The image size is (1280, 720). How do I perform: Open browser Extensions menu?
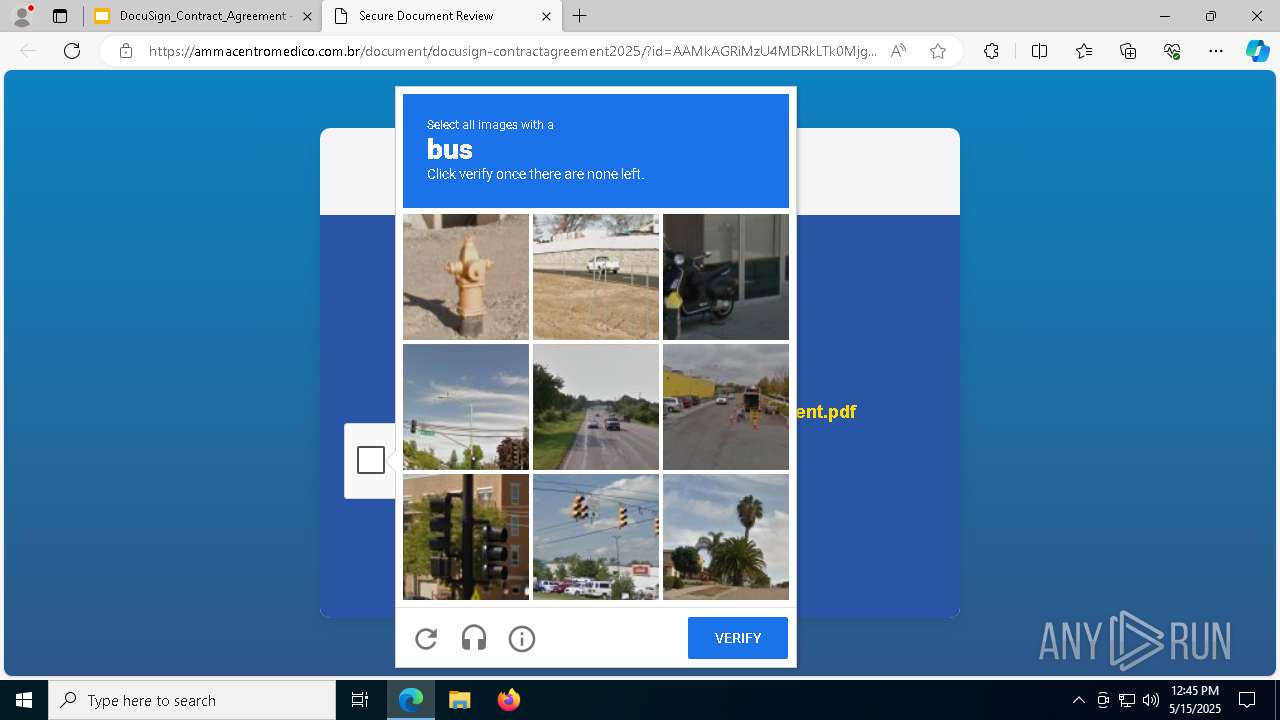tap(991, 51)
